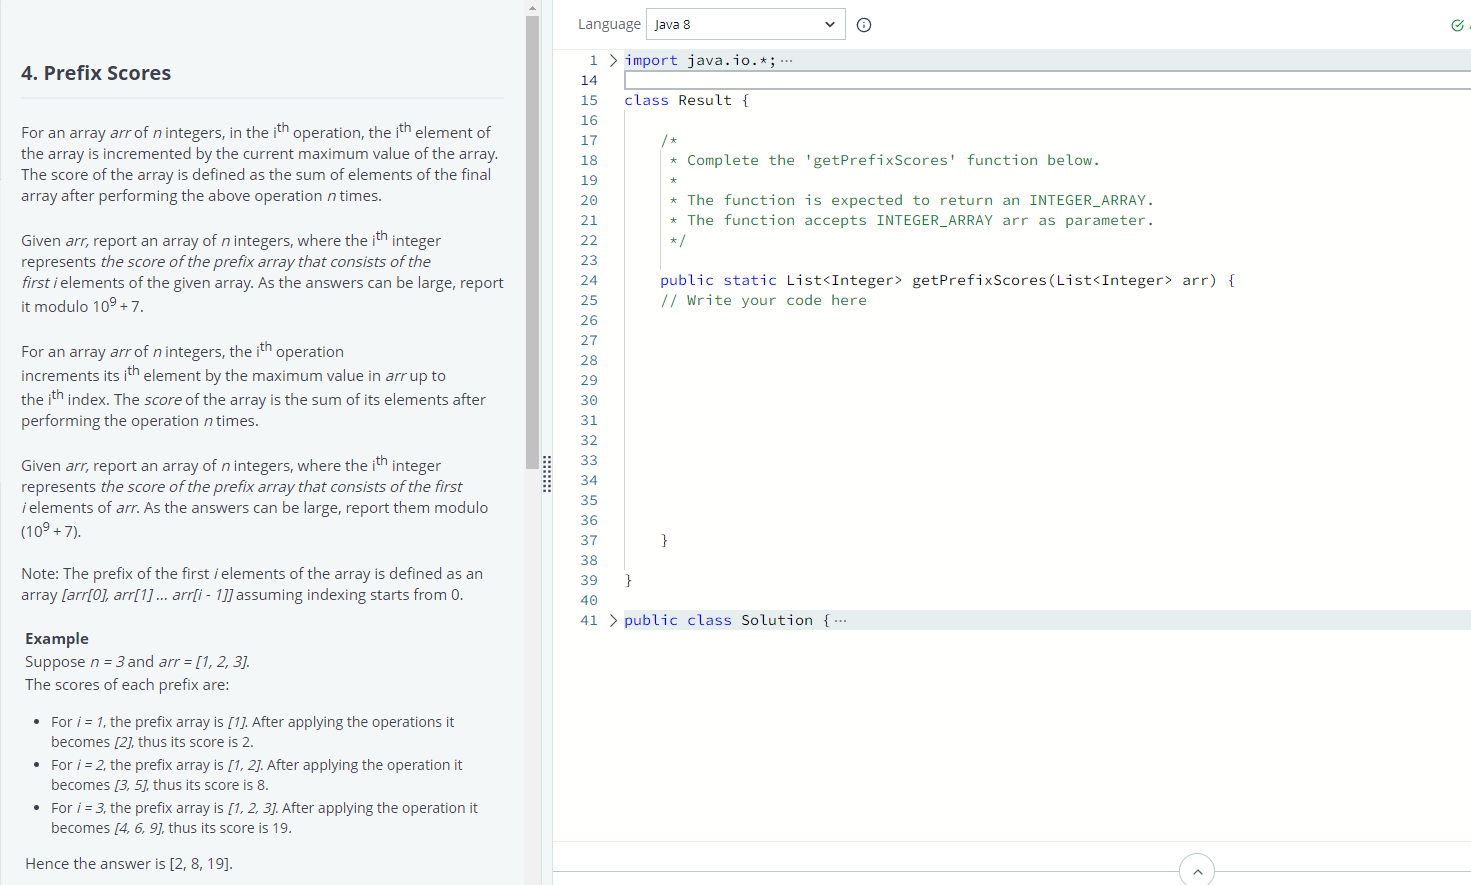
Task: Click the chevron-up button below the editor
Action: pos(1197,870)
